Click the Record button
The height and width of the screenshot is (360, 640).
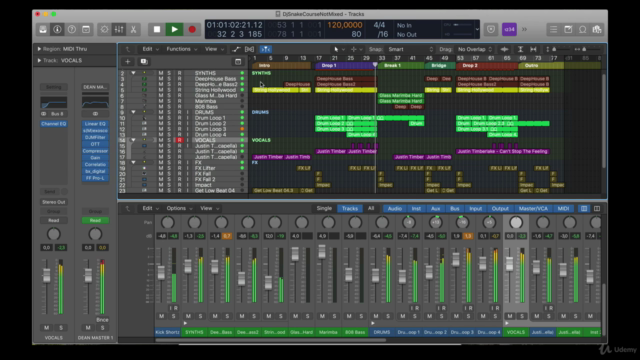(x=192, y=29)
